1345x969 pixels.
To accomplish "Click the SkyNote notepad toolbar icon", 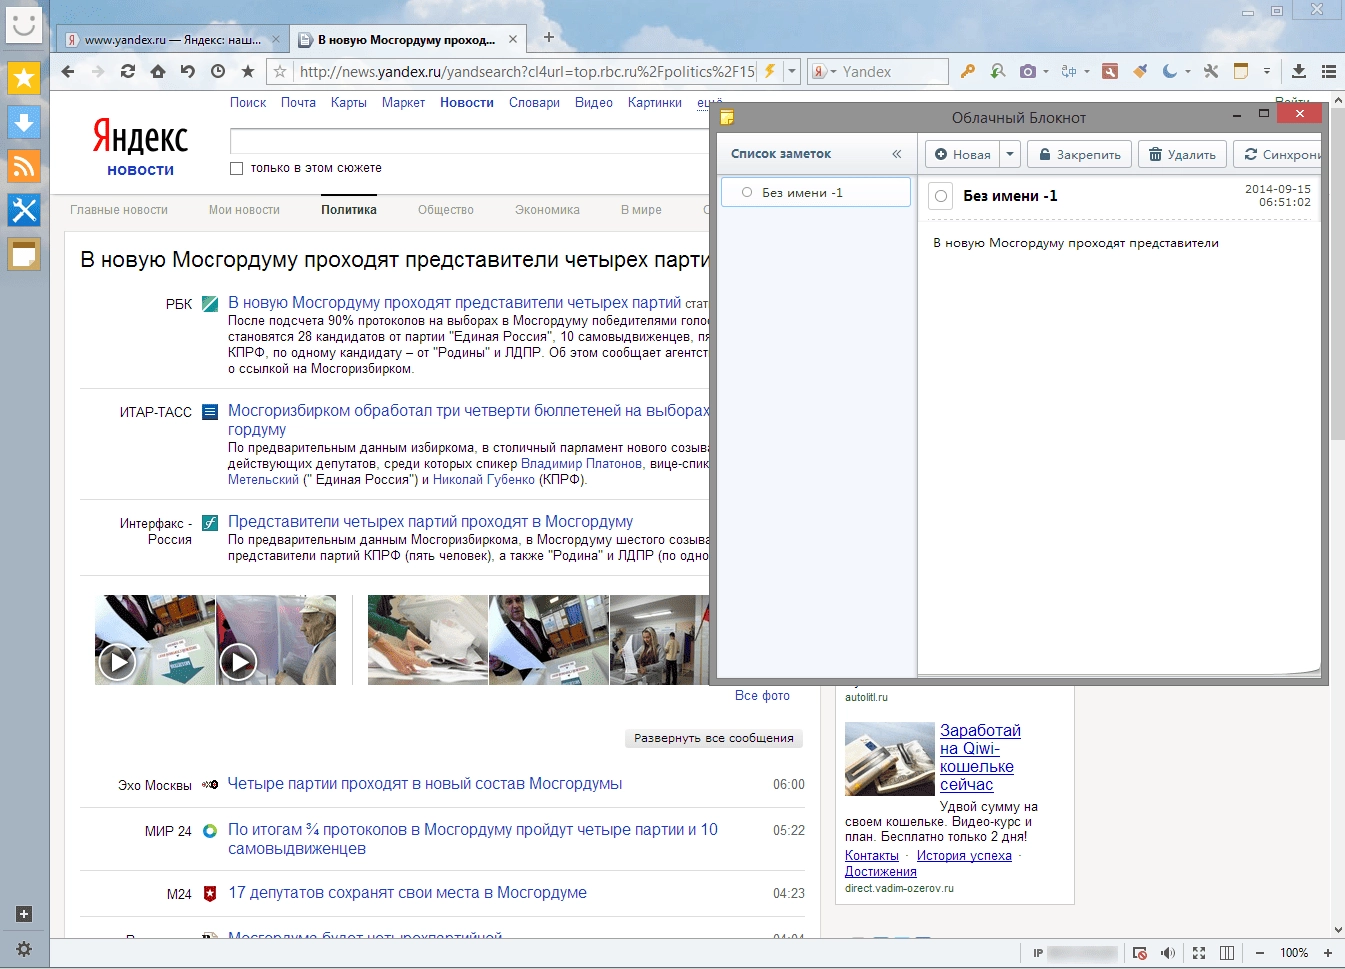I will [1241, 71].
